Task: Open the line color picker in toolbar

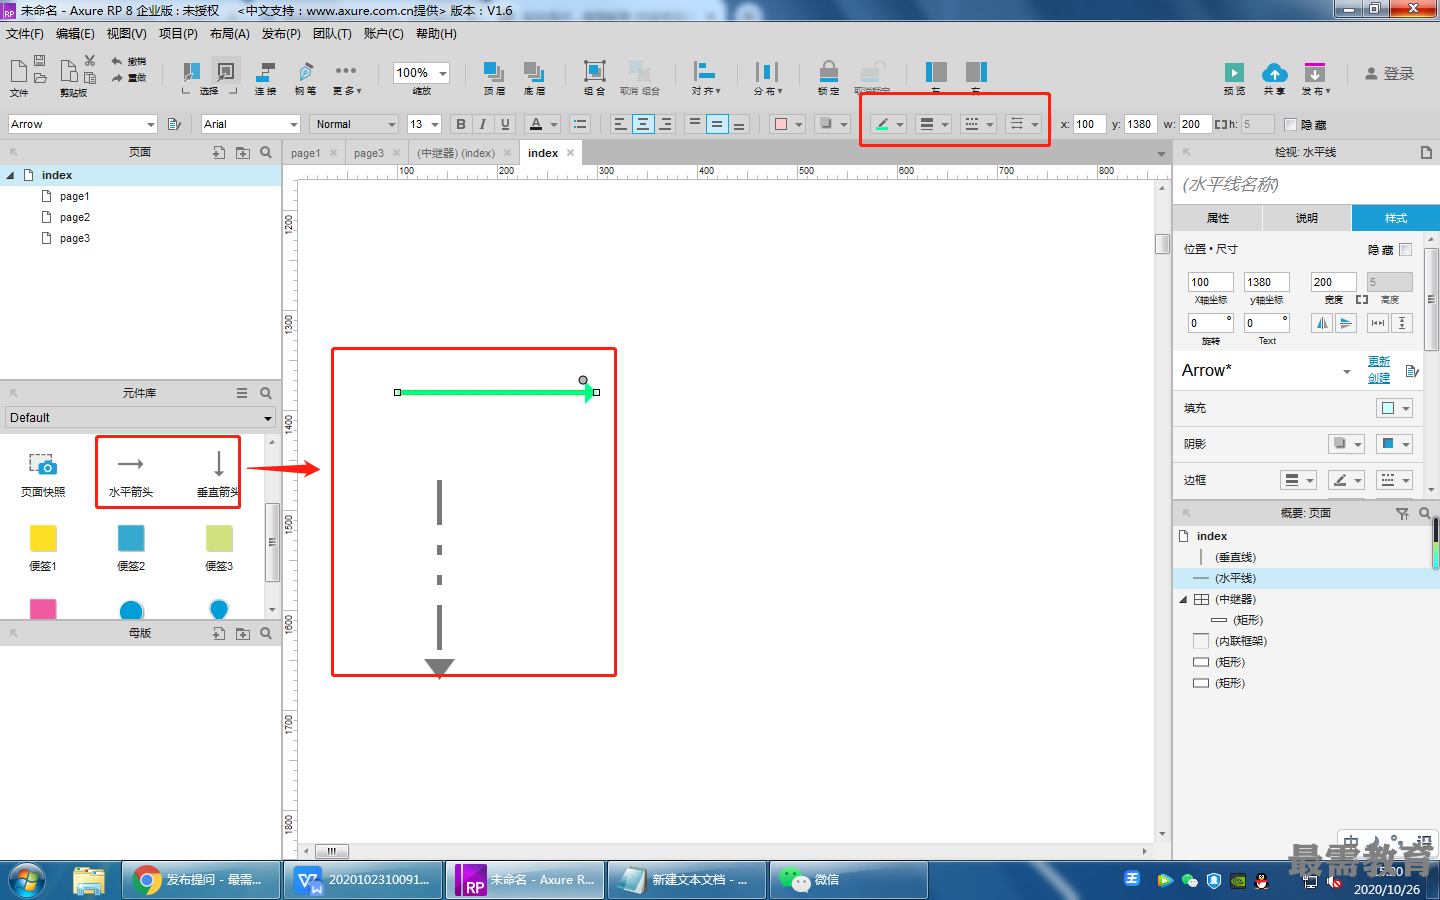Action: (888, 124)
